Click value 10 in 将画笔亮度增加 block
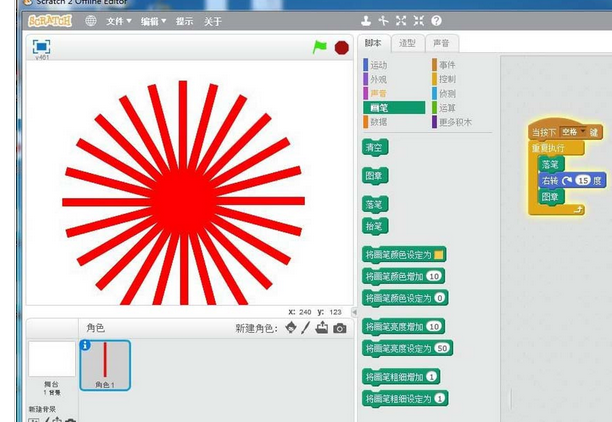Screen dimensions: 612x422 [x=434, y=326]
